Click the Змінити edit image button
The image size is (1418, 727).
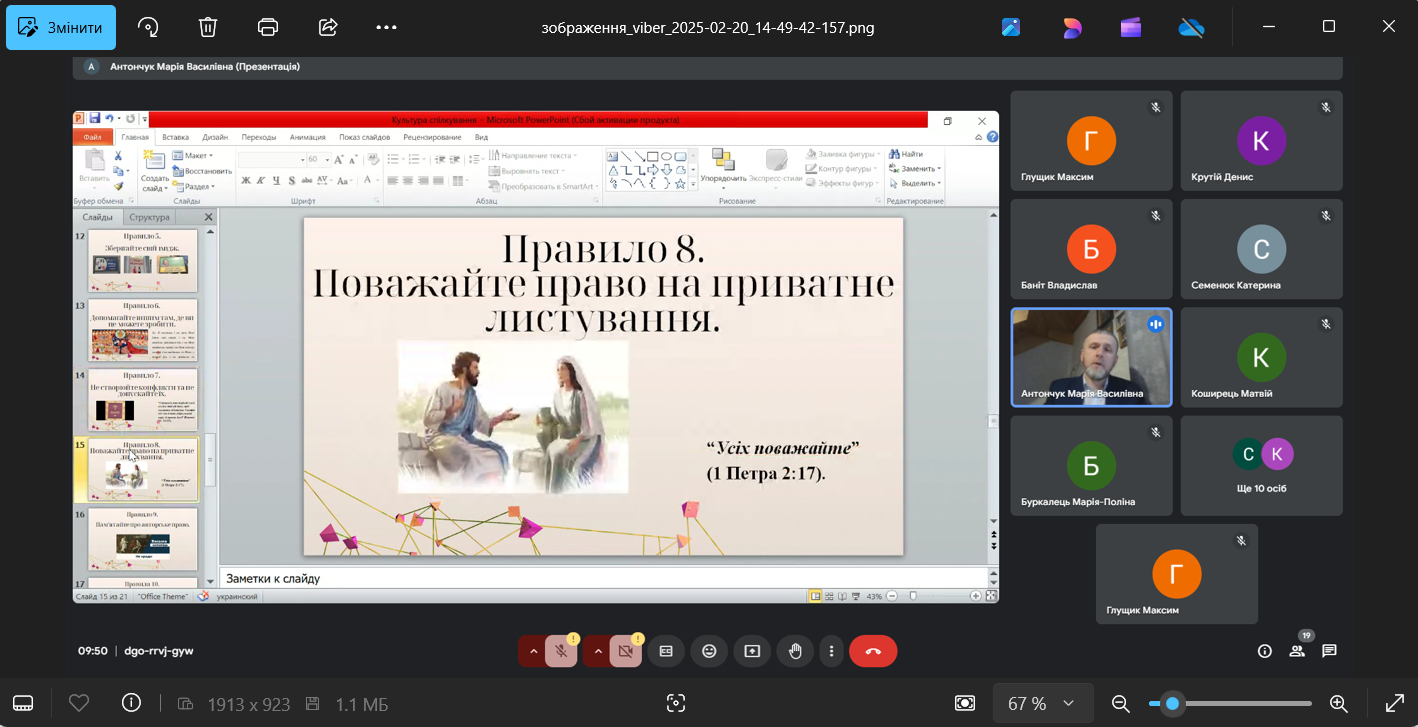[x=61, y=27]
